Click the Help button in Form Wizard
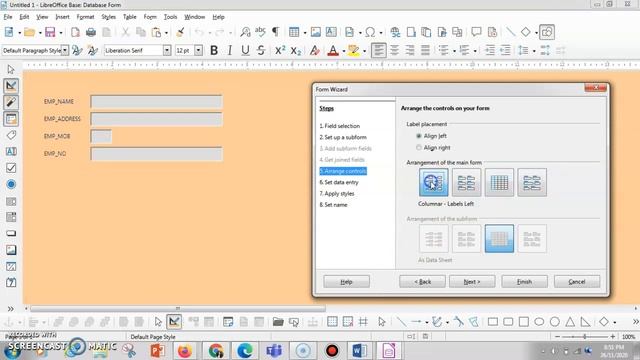The height and width of the screenshot is (360, 640). 347,282
